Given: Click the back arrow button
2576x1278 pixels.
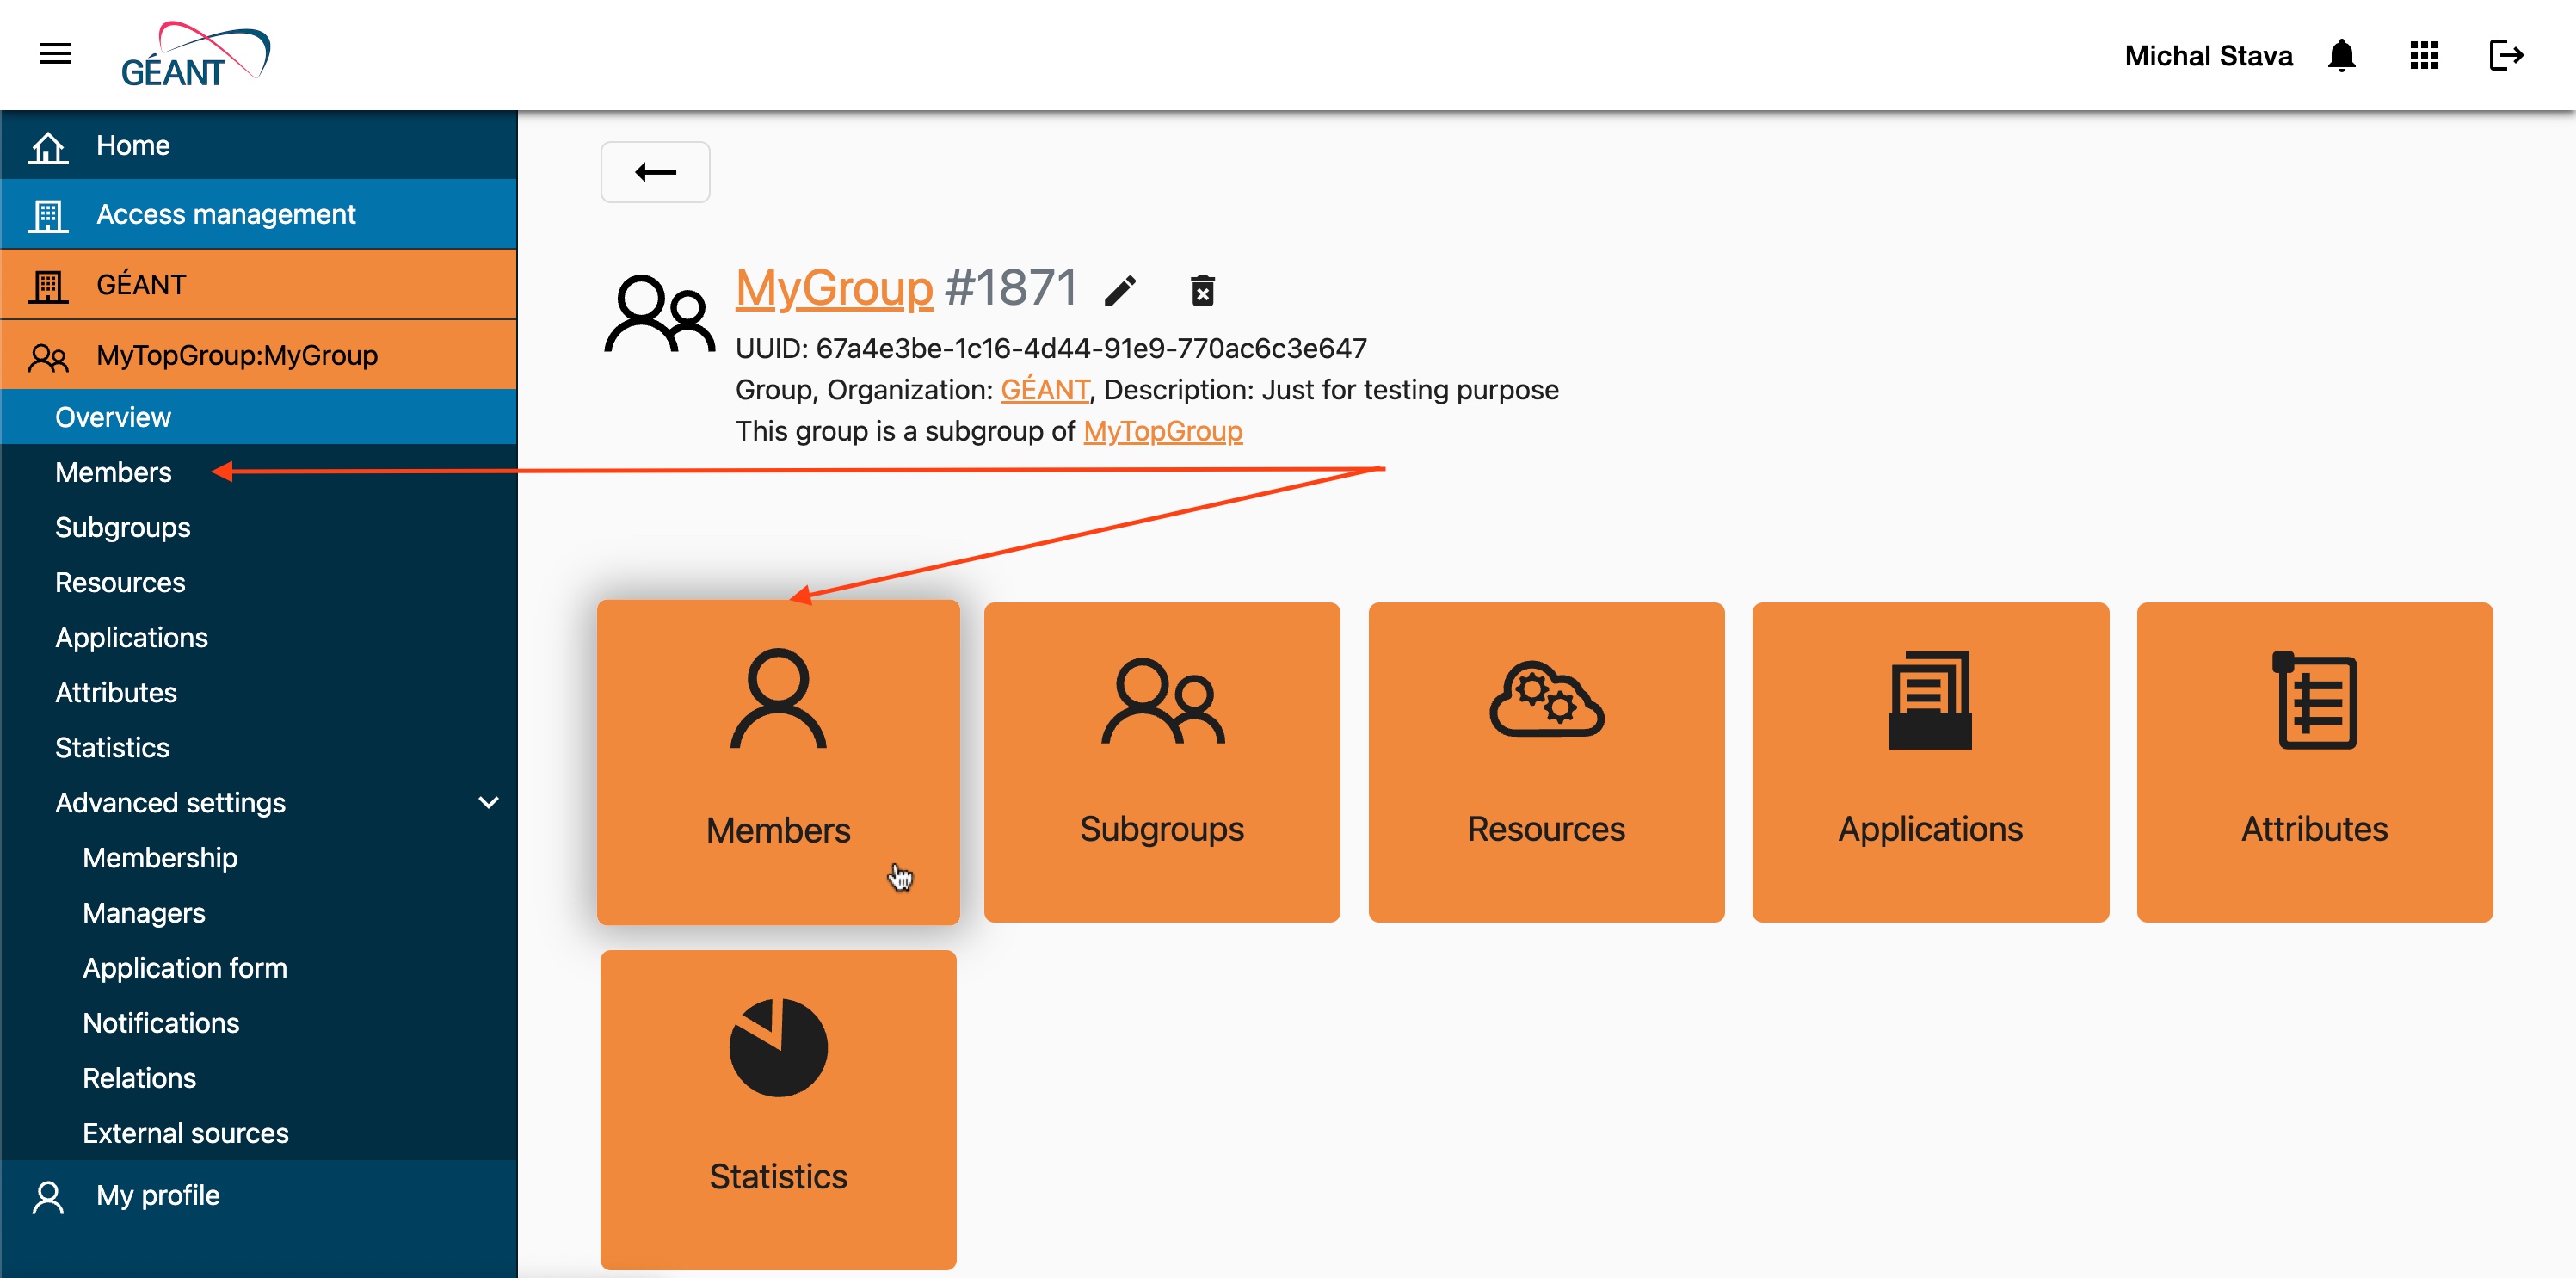Looking at the screenshot, I should click(655, 172).
